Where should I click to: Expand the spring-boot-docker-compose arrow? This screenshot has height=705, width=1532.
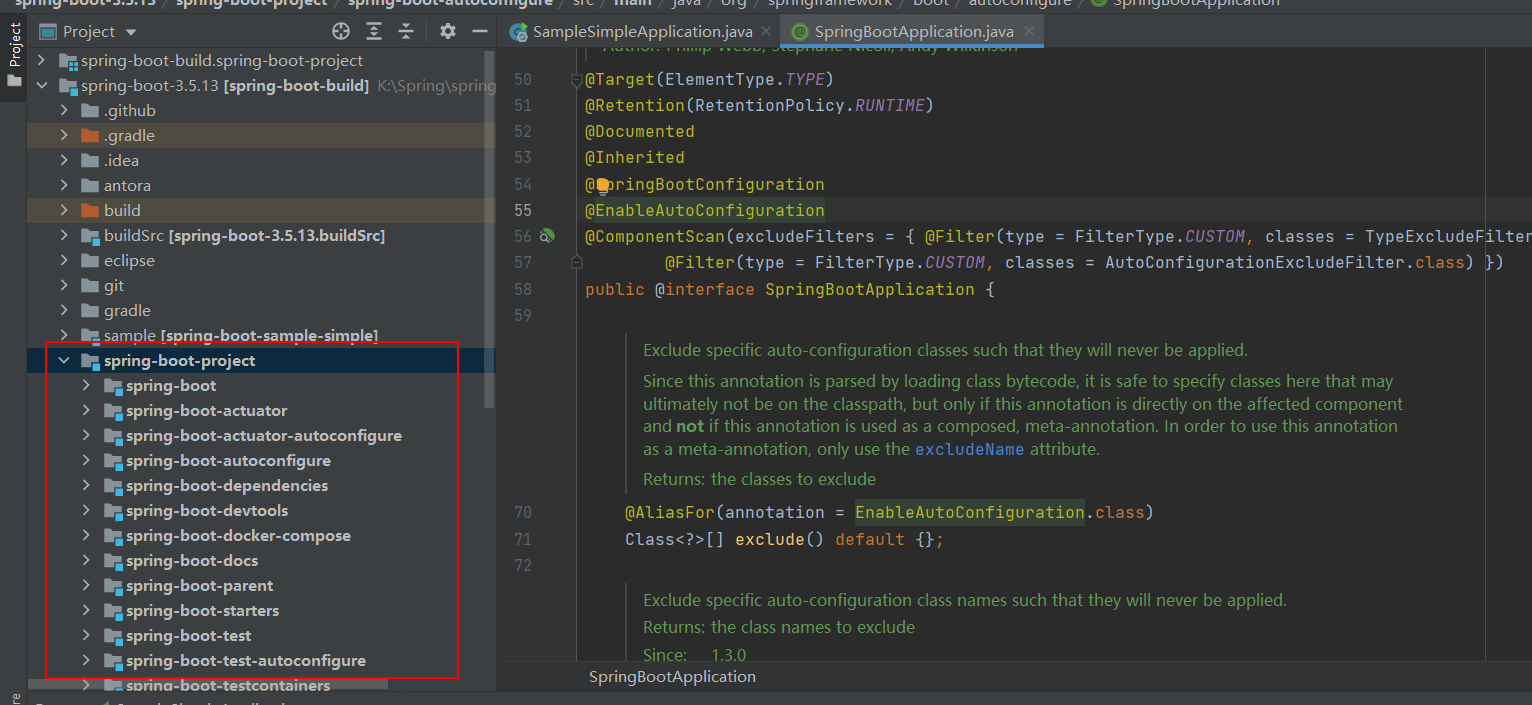[x=86, y=535]
